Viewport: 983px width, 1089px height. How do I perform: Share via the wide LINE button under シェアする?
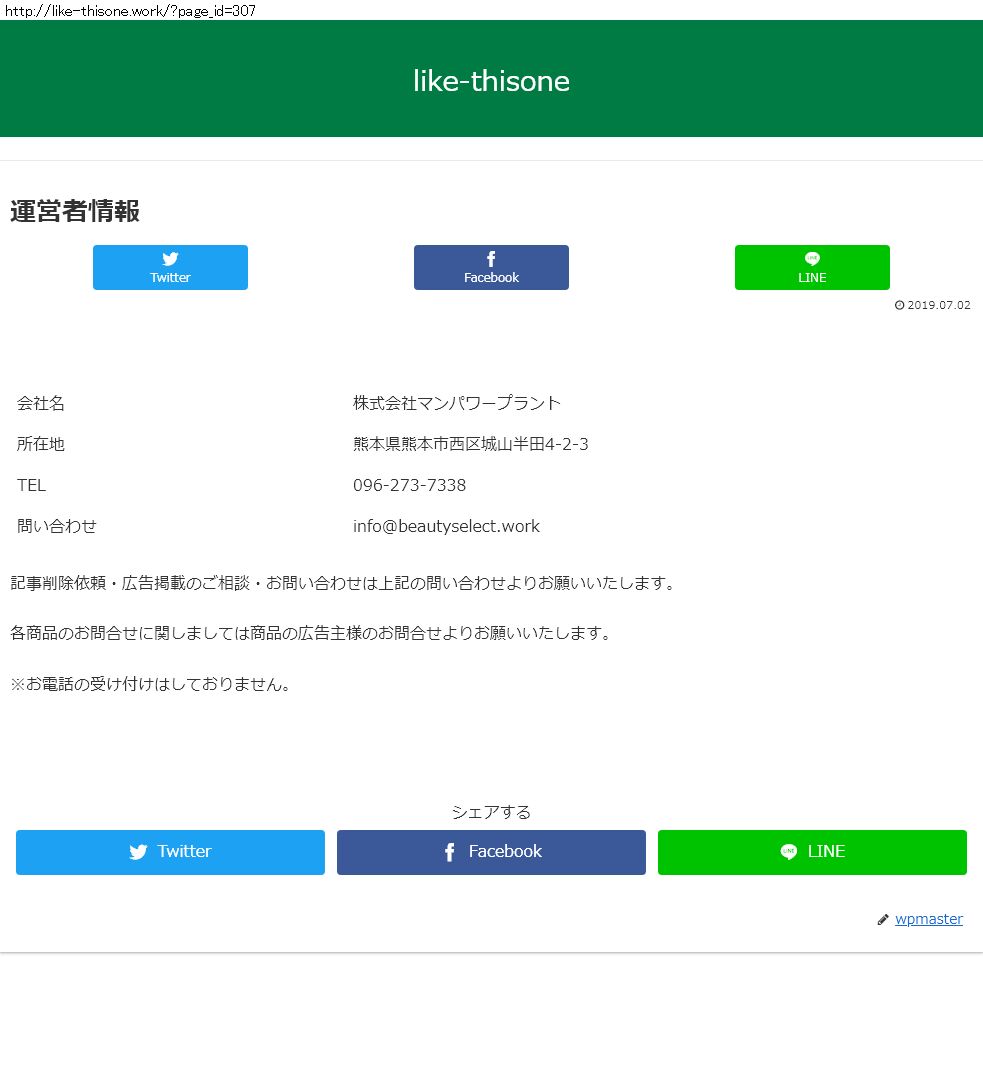[x=812, y=852]
